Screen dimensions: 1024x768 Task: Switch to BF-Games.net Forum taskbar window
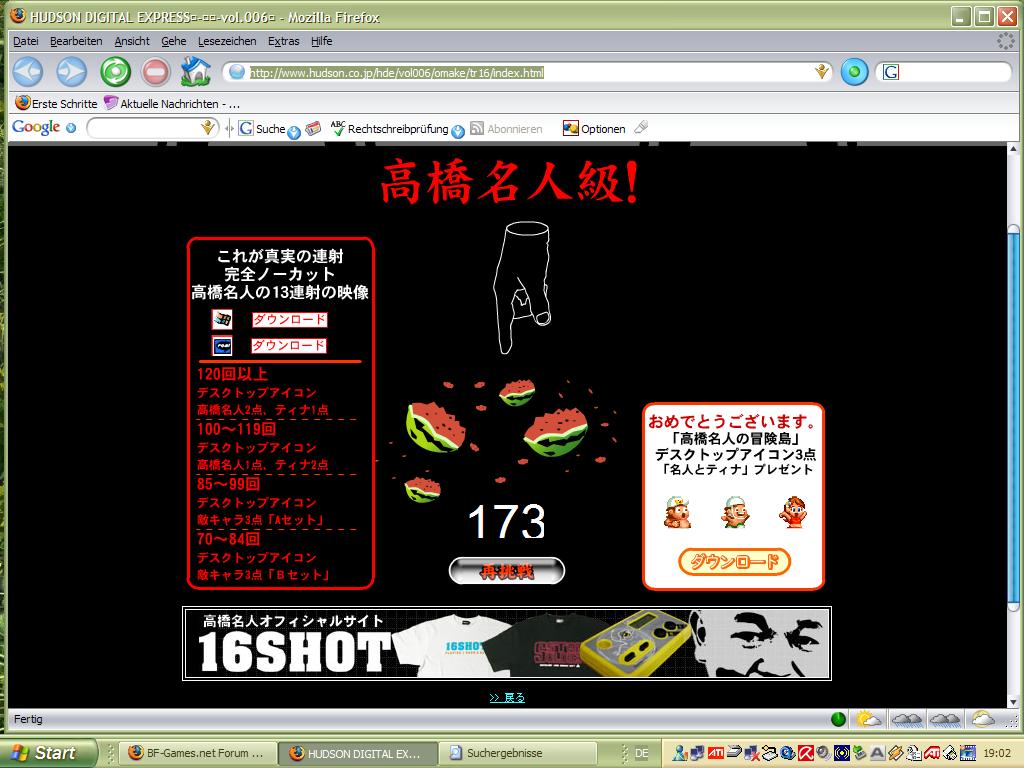197,753
